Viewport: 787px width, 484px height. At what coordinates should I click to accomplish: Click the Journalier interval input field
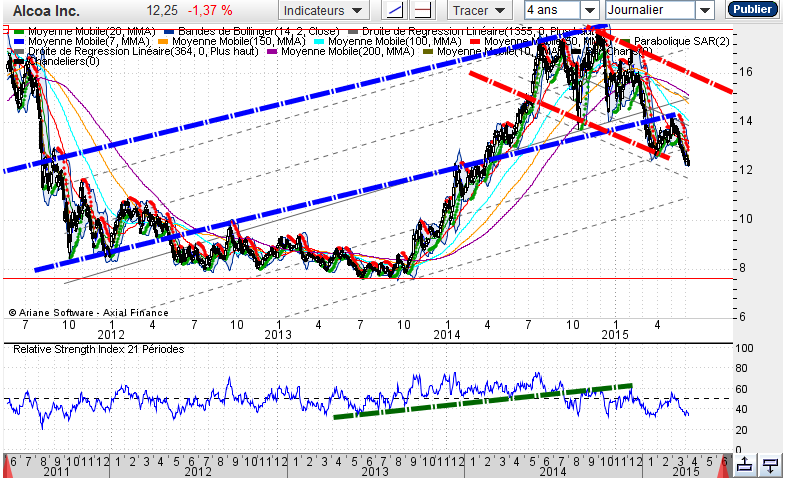click(651, 10)
